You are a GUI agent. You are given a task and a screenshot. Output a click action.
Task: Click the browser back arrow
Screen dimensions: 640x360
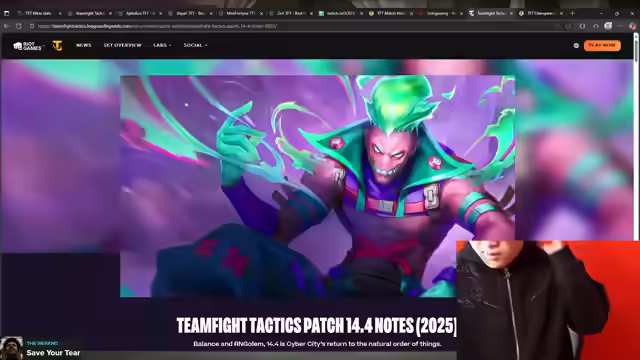(x=7, y=26)
